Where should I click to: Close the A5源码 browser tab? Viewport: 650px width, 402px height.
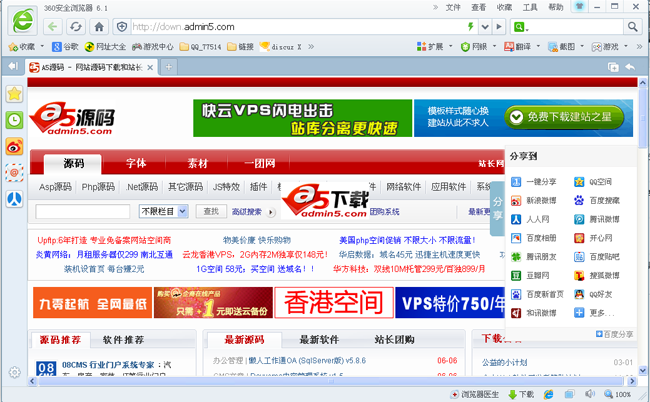[x=150, y=67]
